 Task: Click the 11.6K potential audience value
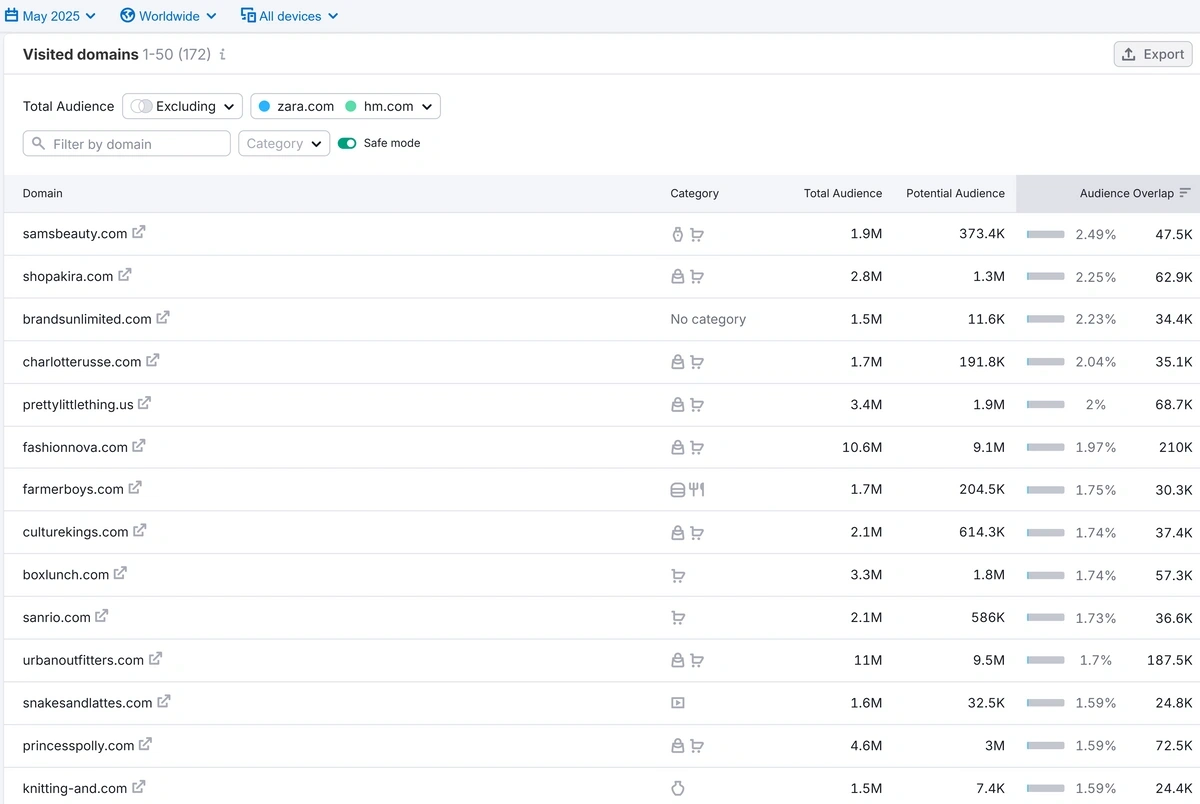986,319
